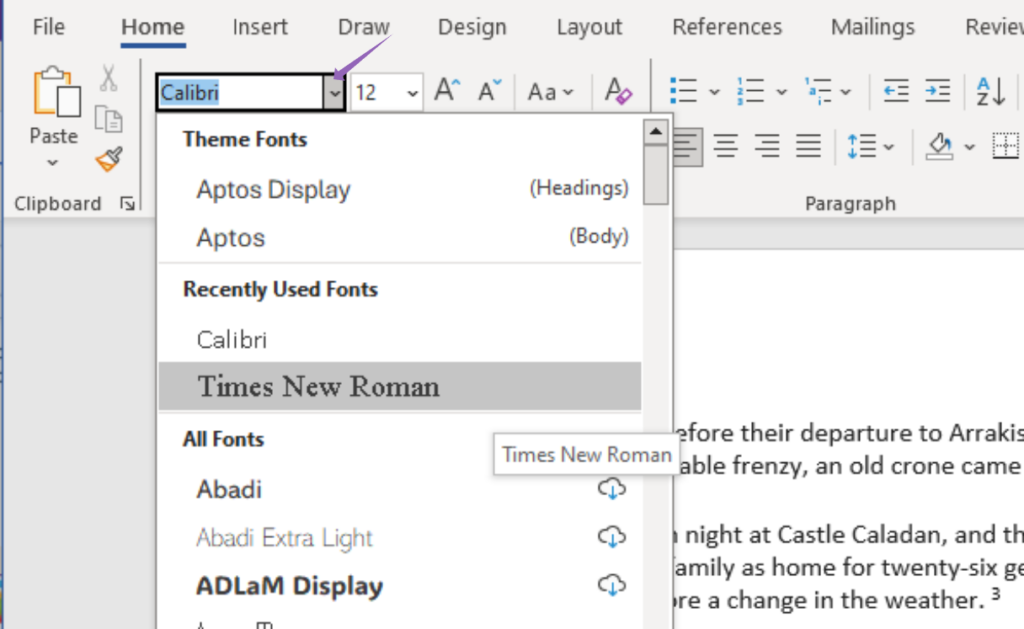Toggle justify paragraph alignment
The width and height of the screenshot is (1024, 629).
[808, 147]
